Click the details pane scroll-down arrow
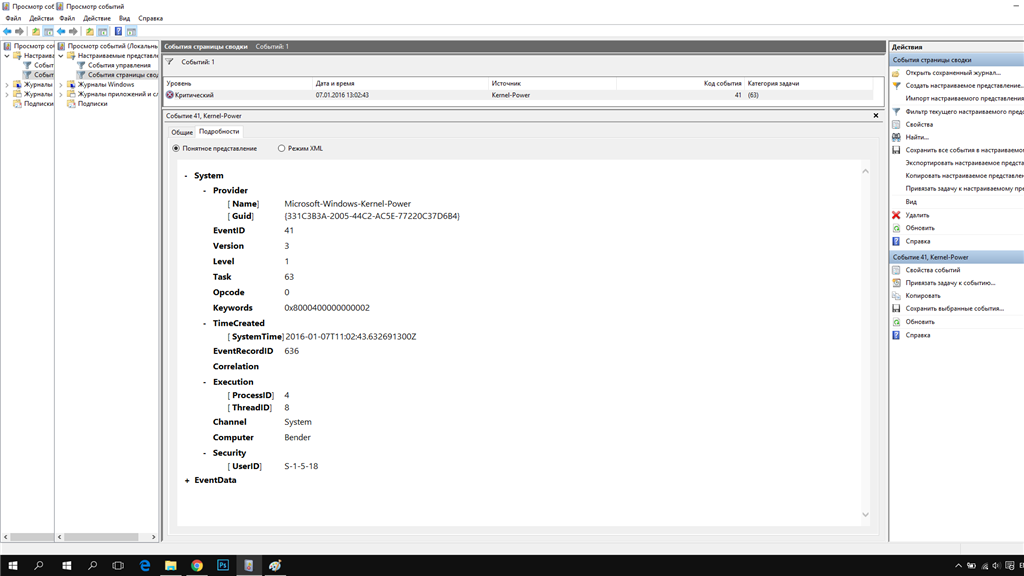1024x576 pixels. point(865,515)
